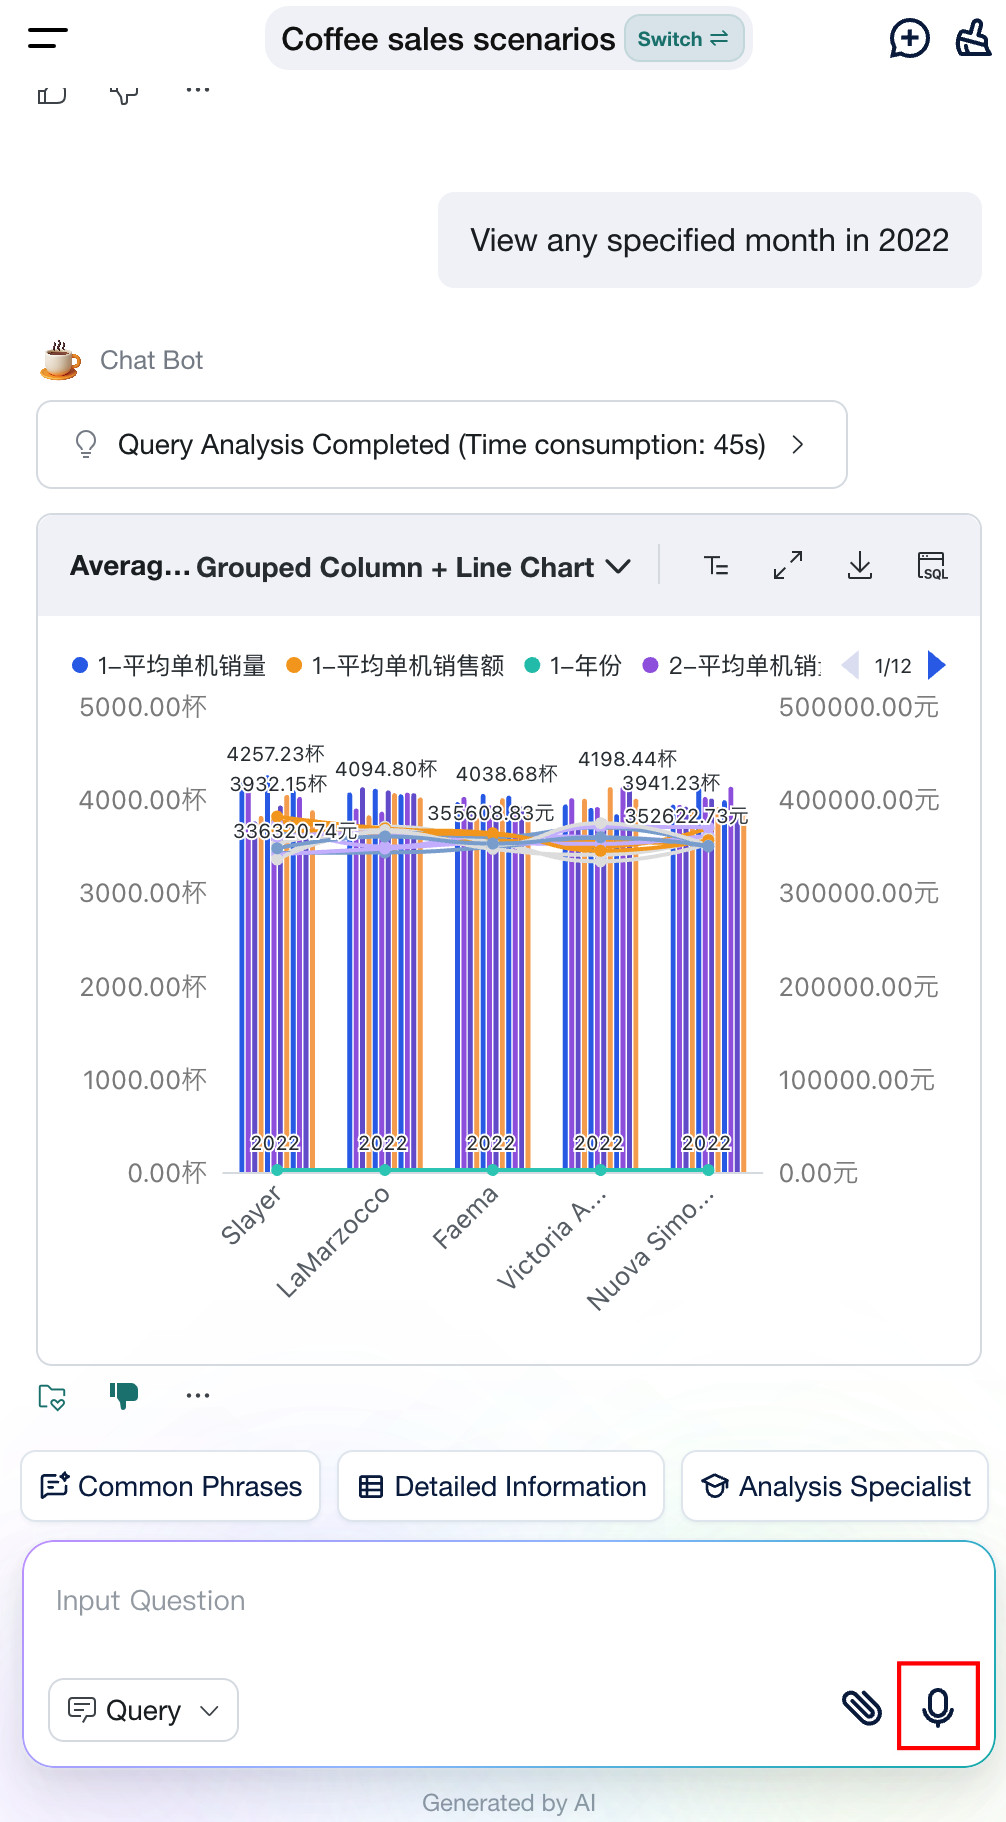Click the Slayer axis label
Viewport: 1006px width, 1822px height.
(250, 1215)
